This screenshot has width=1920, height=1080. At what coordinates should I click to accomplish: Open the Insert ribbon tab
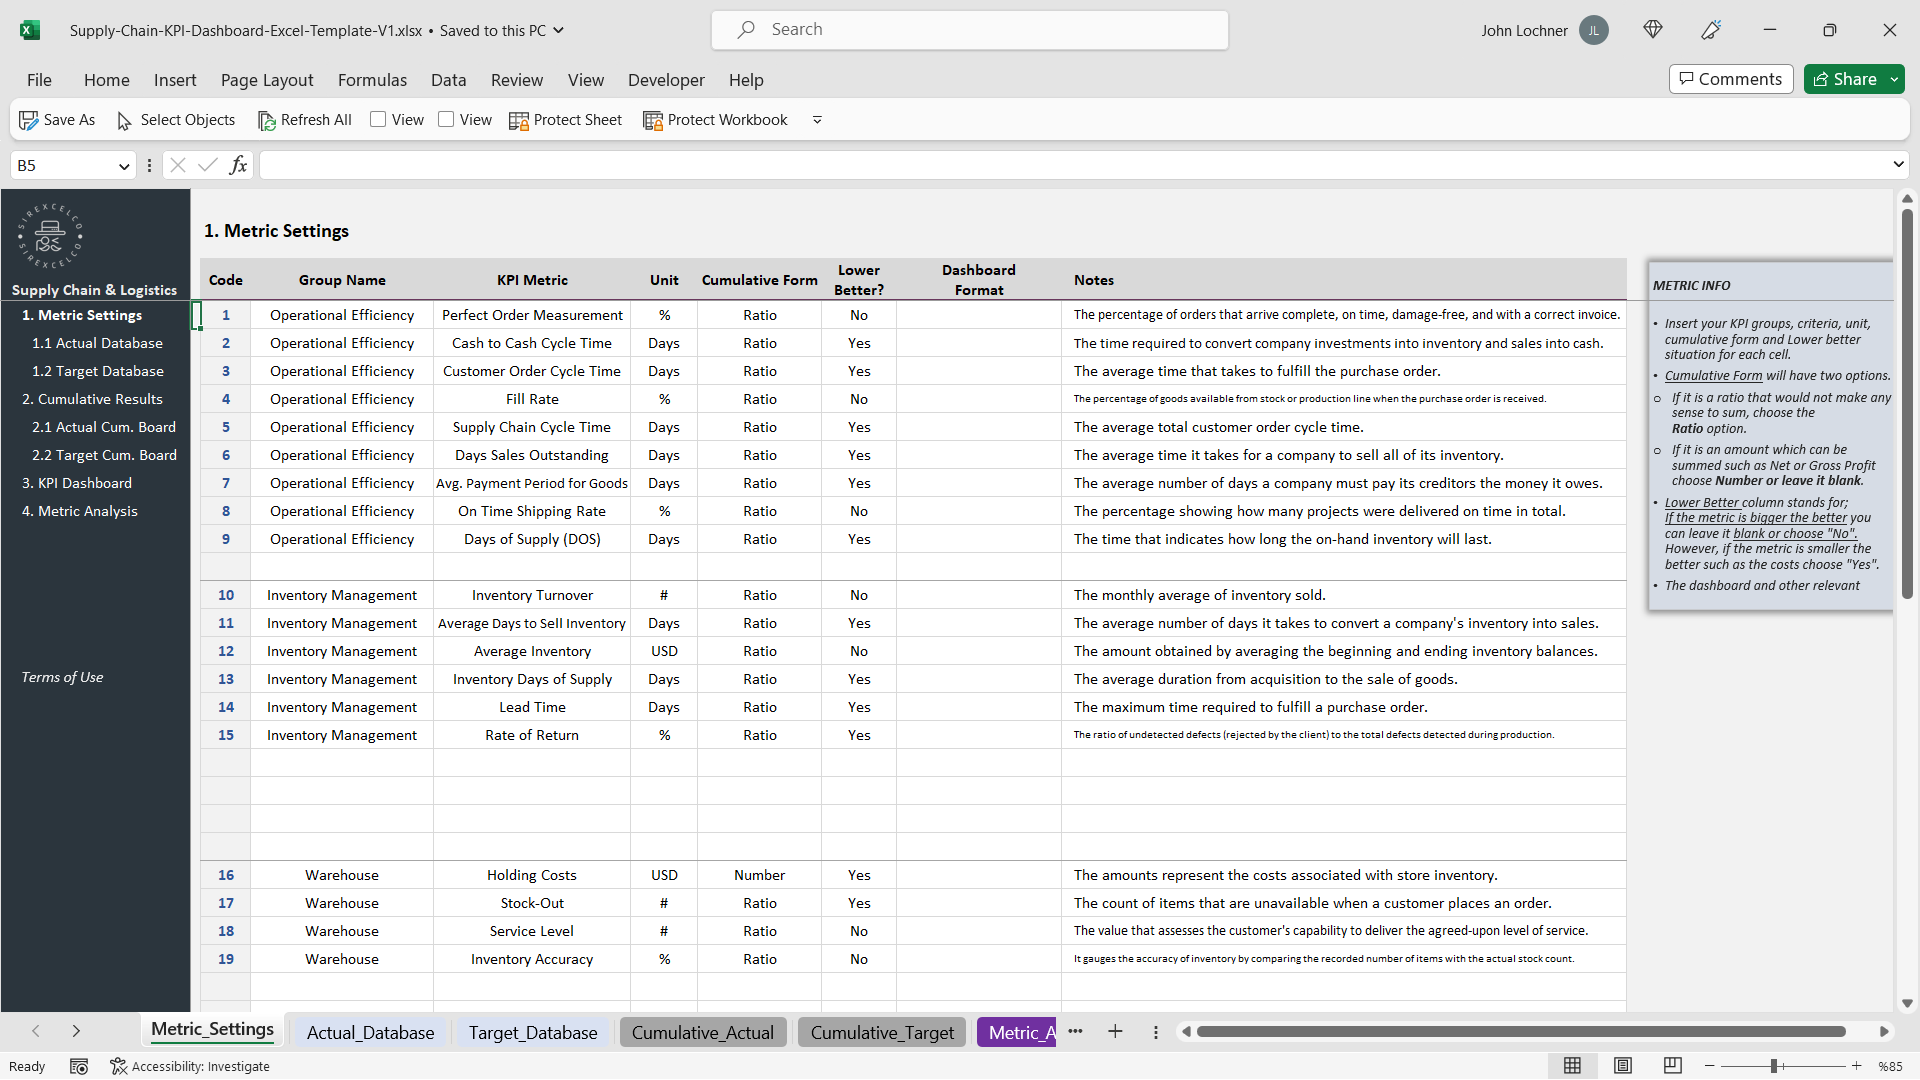175,80
